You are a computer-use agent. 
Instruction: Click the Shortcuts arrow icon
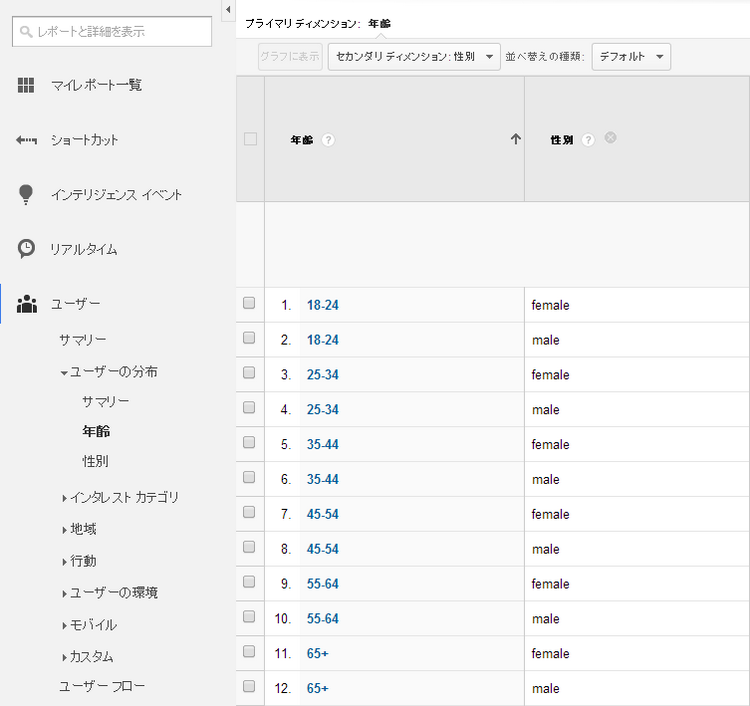point(26,140)
